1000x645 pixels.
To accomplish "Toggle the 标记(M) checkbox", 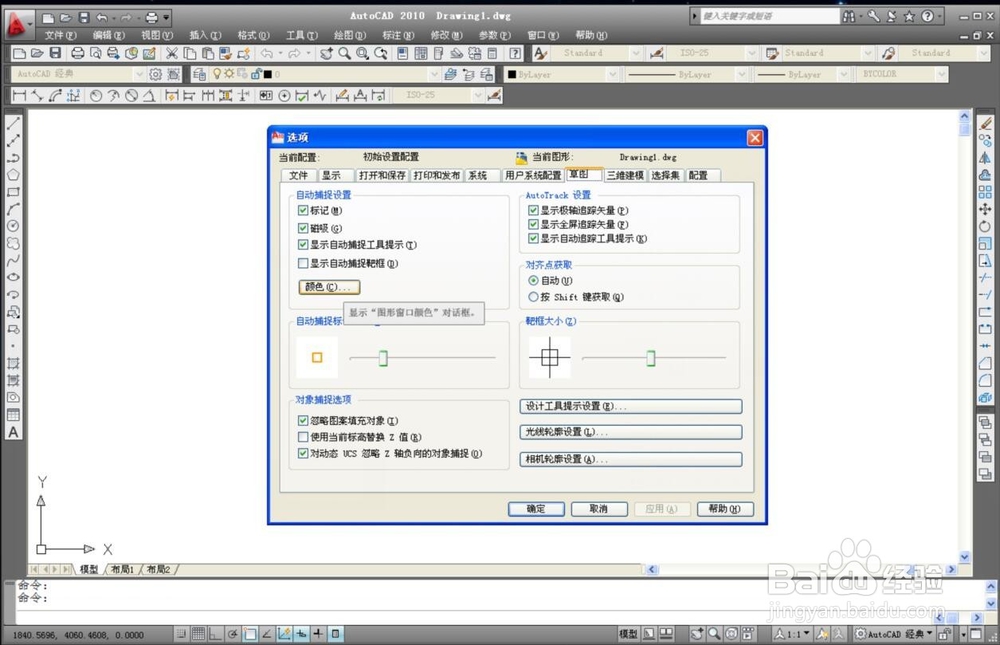I will pos(304,211).
